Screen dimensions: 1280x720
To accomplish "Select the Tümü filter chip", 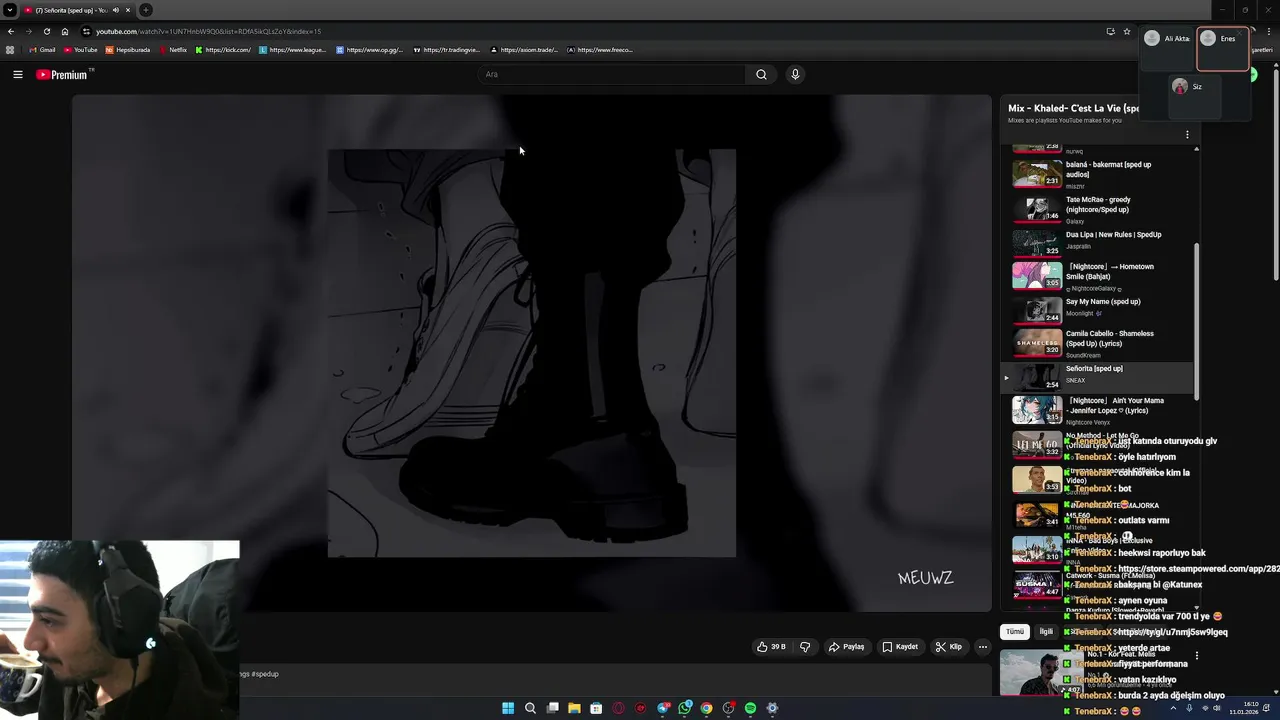I will point(1015,632).
